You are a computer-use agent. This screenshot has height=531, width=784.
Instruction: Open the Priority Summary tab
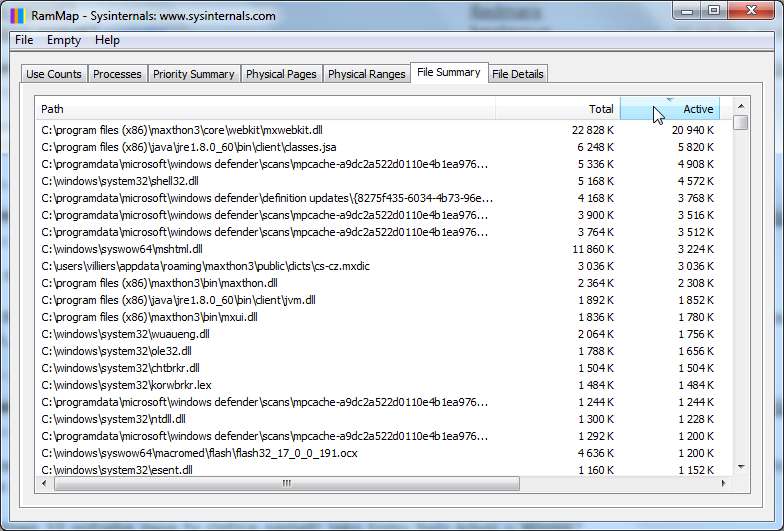coord(194,74)
